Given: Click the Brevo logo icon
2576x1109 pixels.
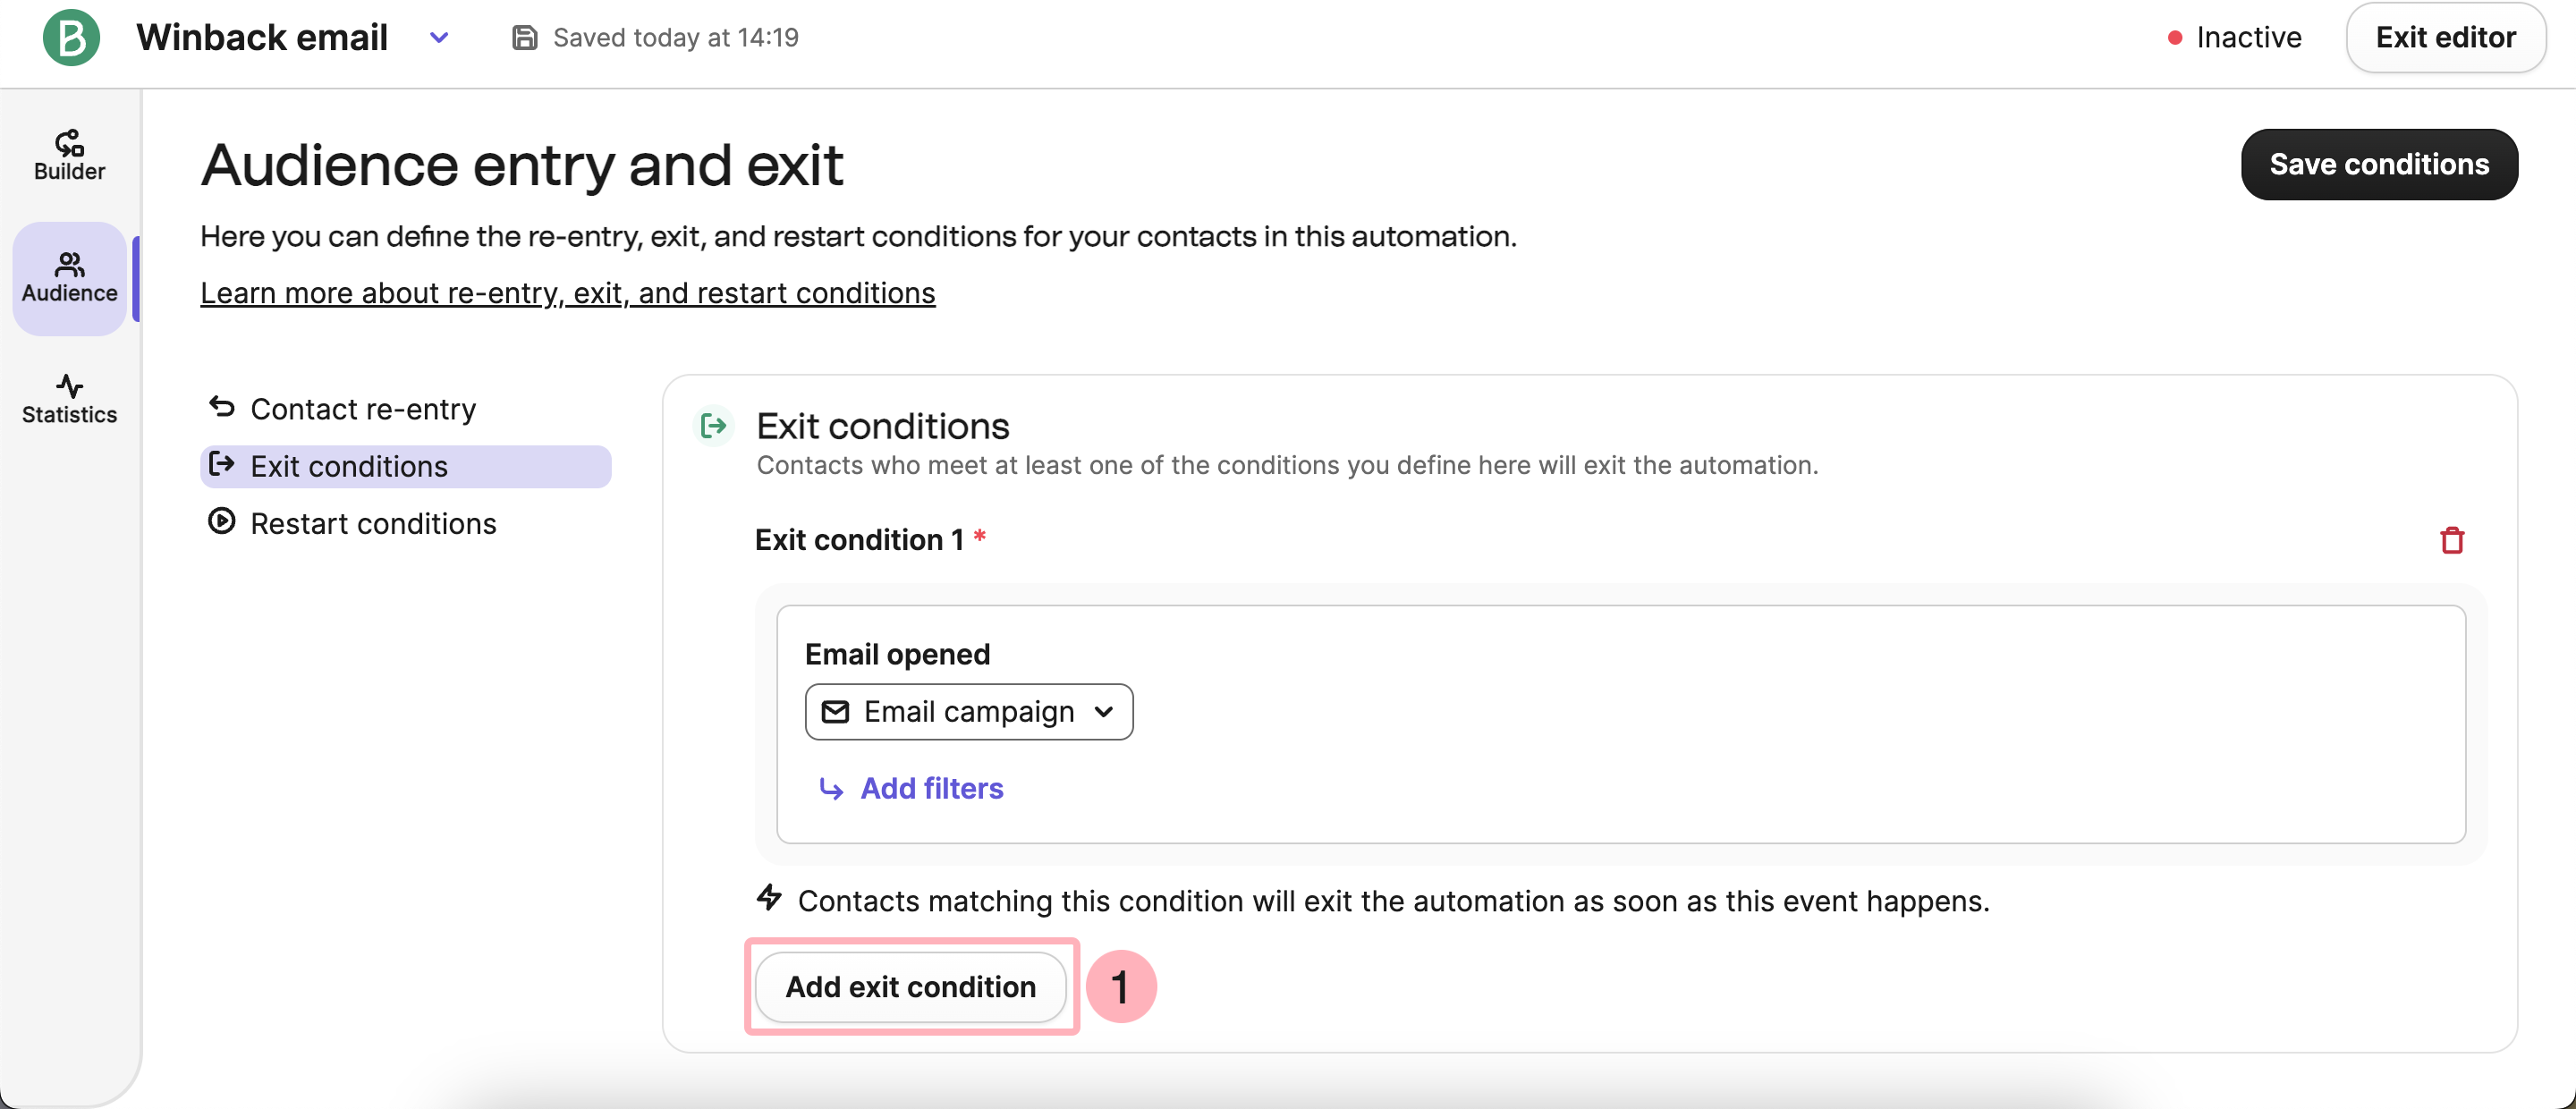Looking at the screenshot, I should tap(71, 38).
